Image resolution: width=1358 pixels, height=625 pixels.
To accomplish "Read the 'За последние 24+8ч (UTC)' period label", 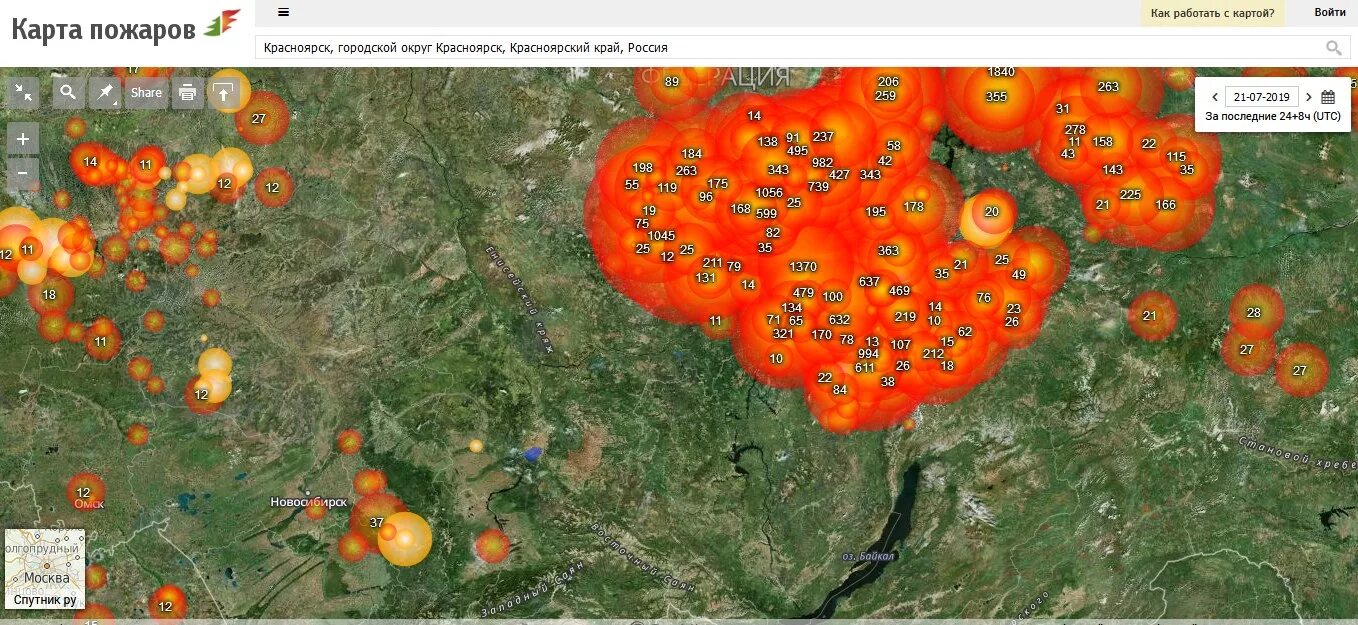I will pos(1272,116).
